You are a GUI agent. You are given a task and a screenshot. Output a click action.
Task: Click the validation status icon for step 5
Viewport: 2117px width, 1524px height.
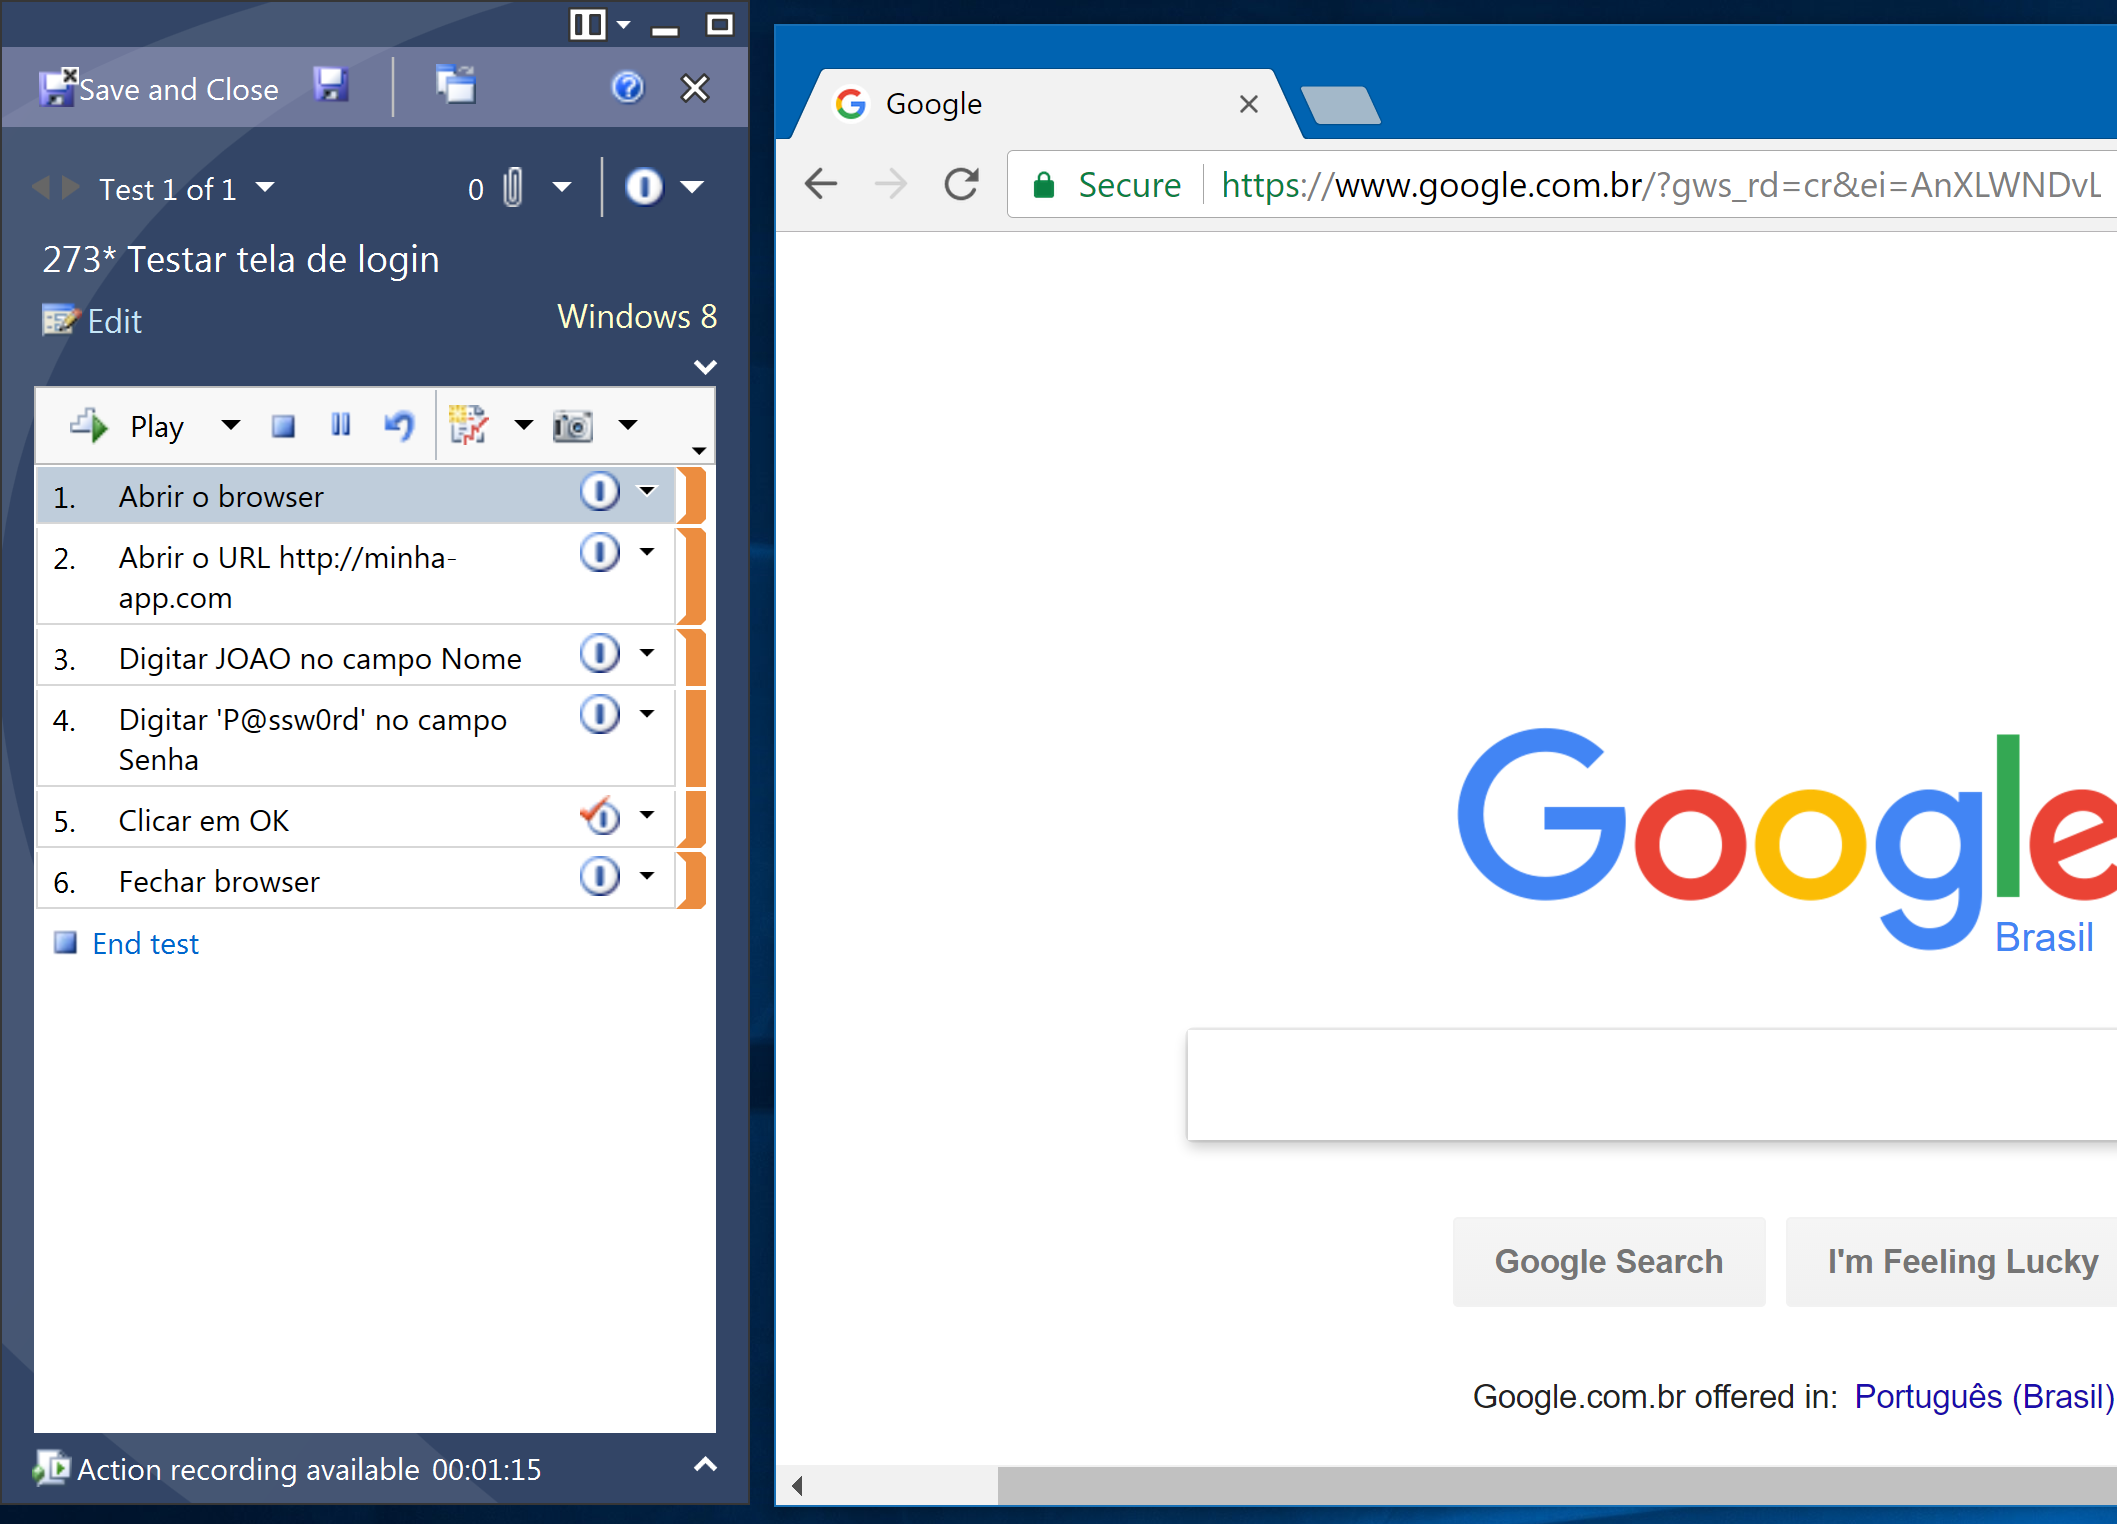click(x=600, y=815)
